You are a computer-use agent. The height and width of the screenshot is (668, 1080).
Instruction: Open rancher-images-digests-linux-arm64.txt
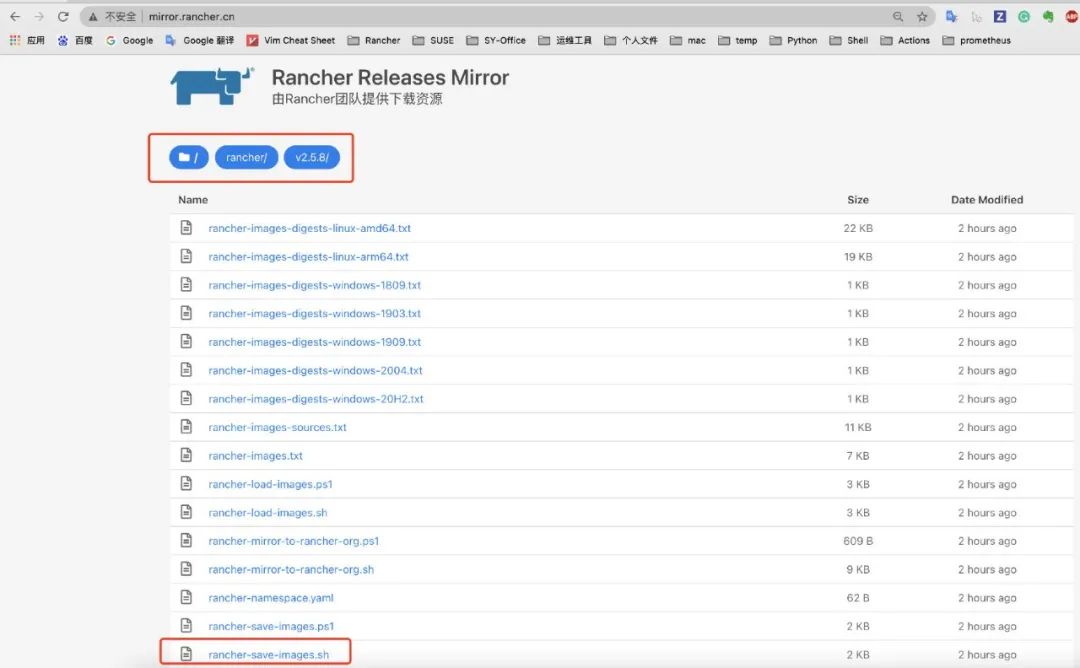click(x=308, y=257)
